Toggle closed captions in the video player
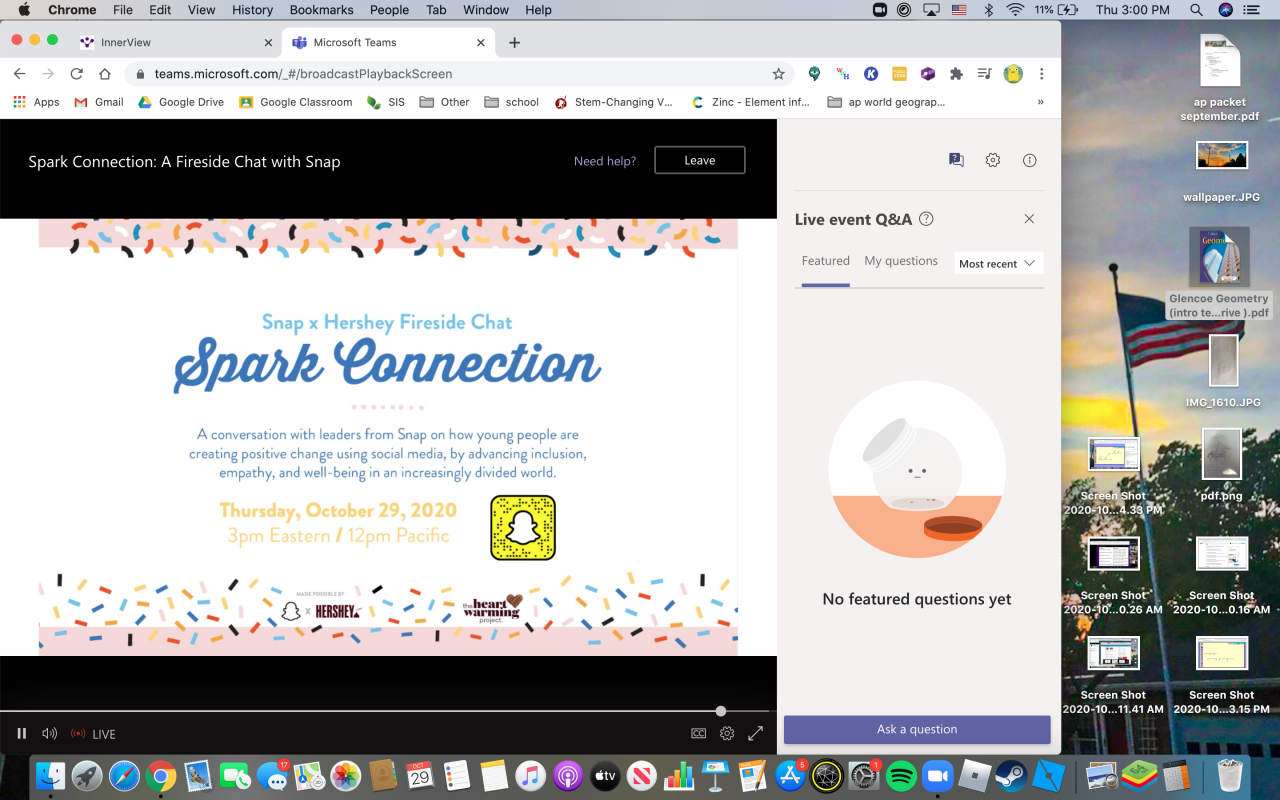The image size is (1280, 800). coord(699,733)
